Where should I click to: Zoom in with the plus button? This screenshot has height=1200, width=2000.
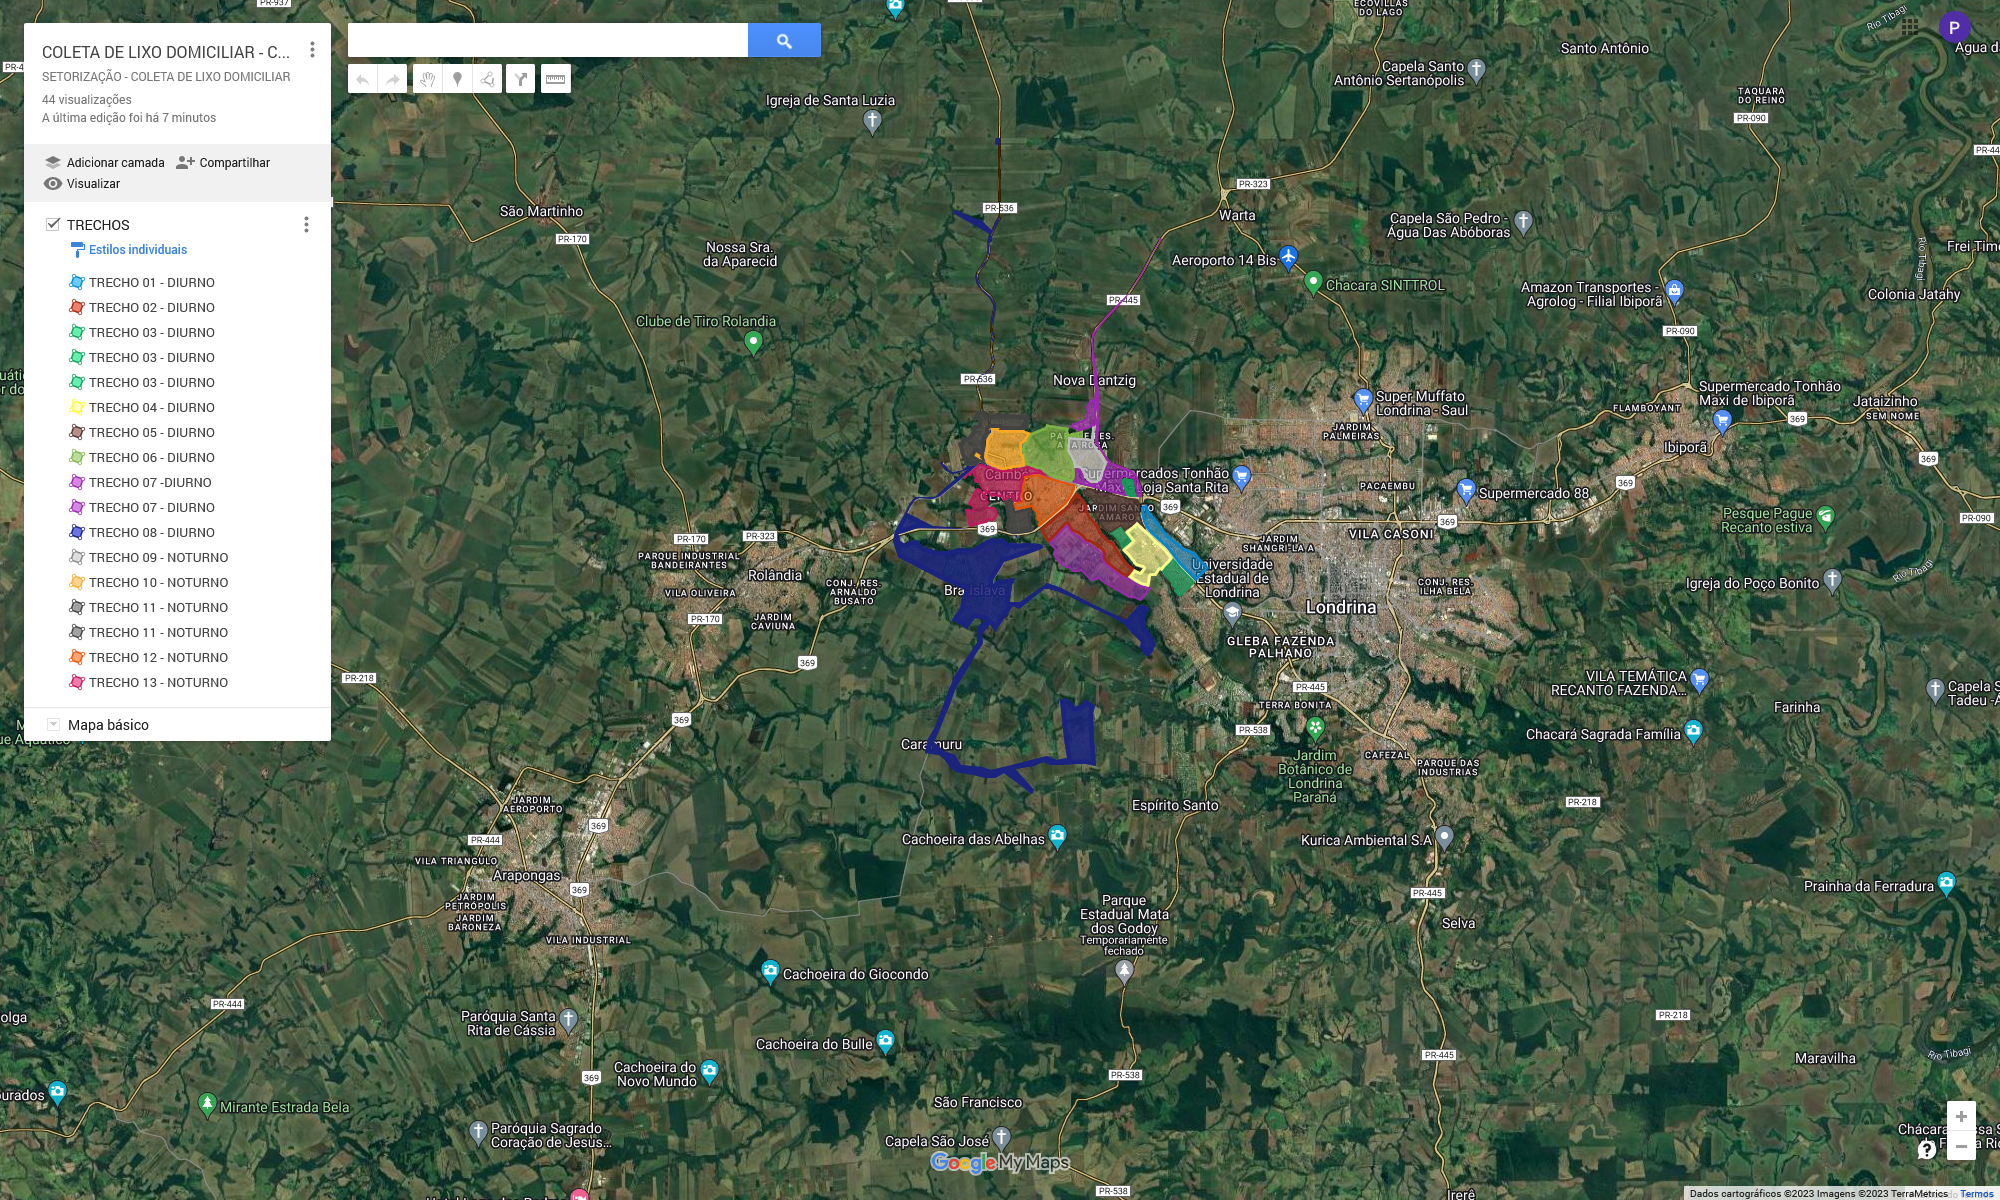1961,1116
